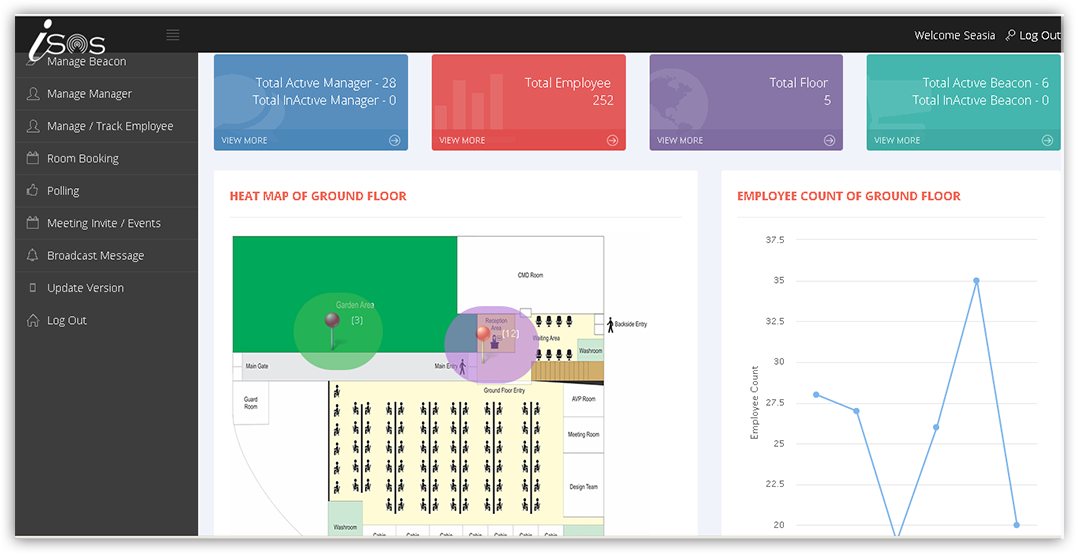Click the Manage / Track Employee person icon
This screenshot has width=1076, height=554.
pos(32,126)
